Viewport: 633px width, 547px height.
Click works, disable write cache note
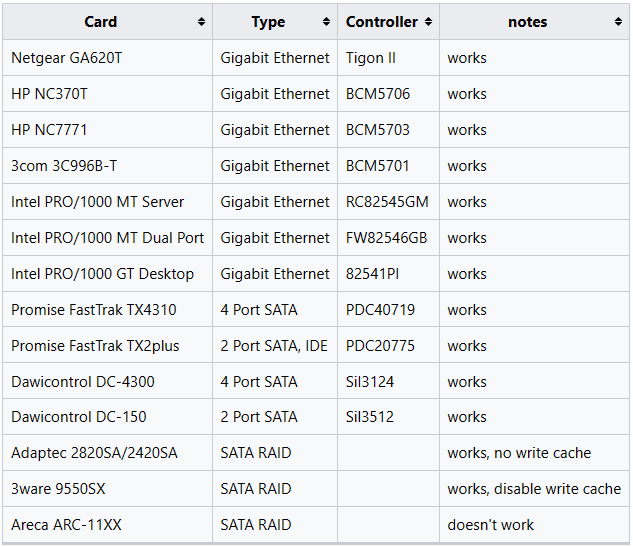(534, 488)
